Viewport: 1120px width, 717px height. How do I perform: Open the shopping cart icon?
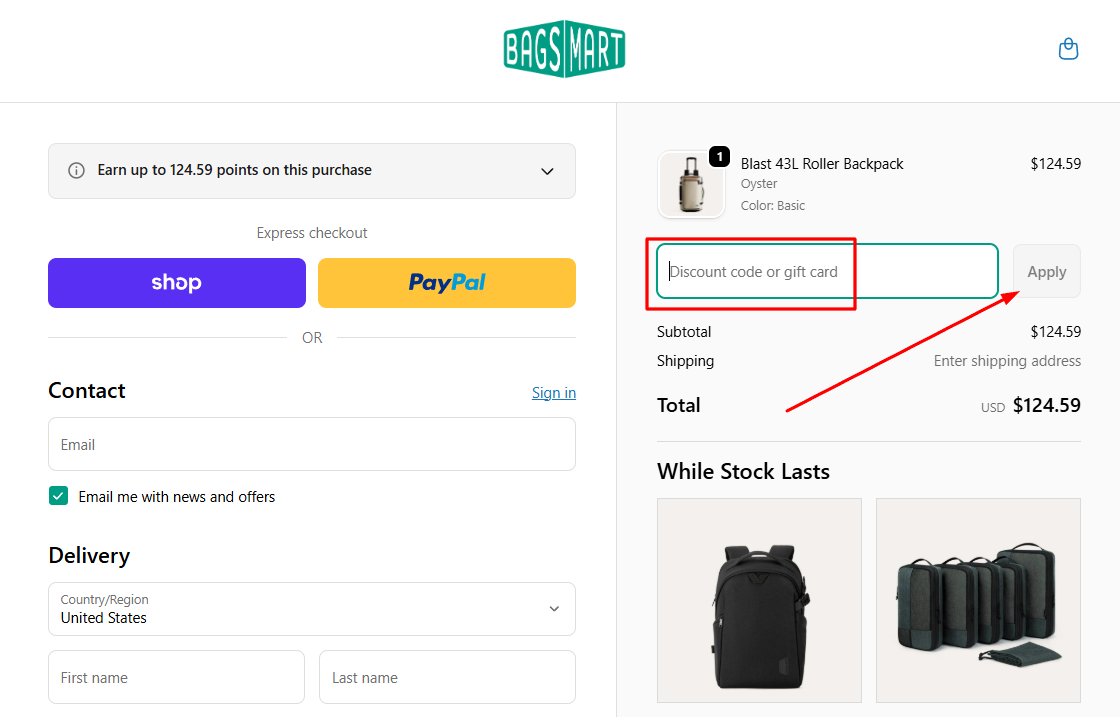[1068, 48]
